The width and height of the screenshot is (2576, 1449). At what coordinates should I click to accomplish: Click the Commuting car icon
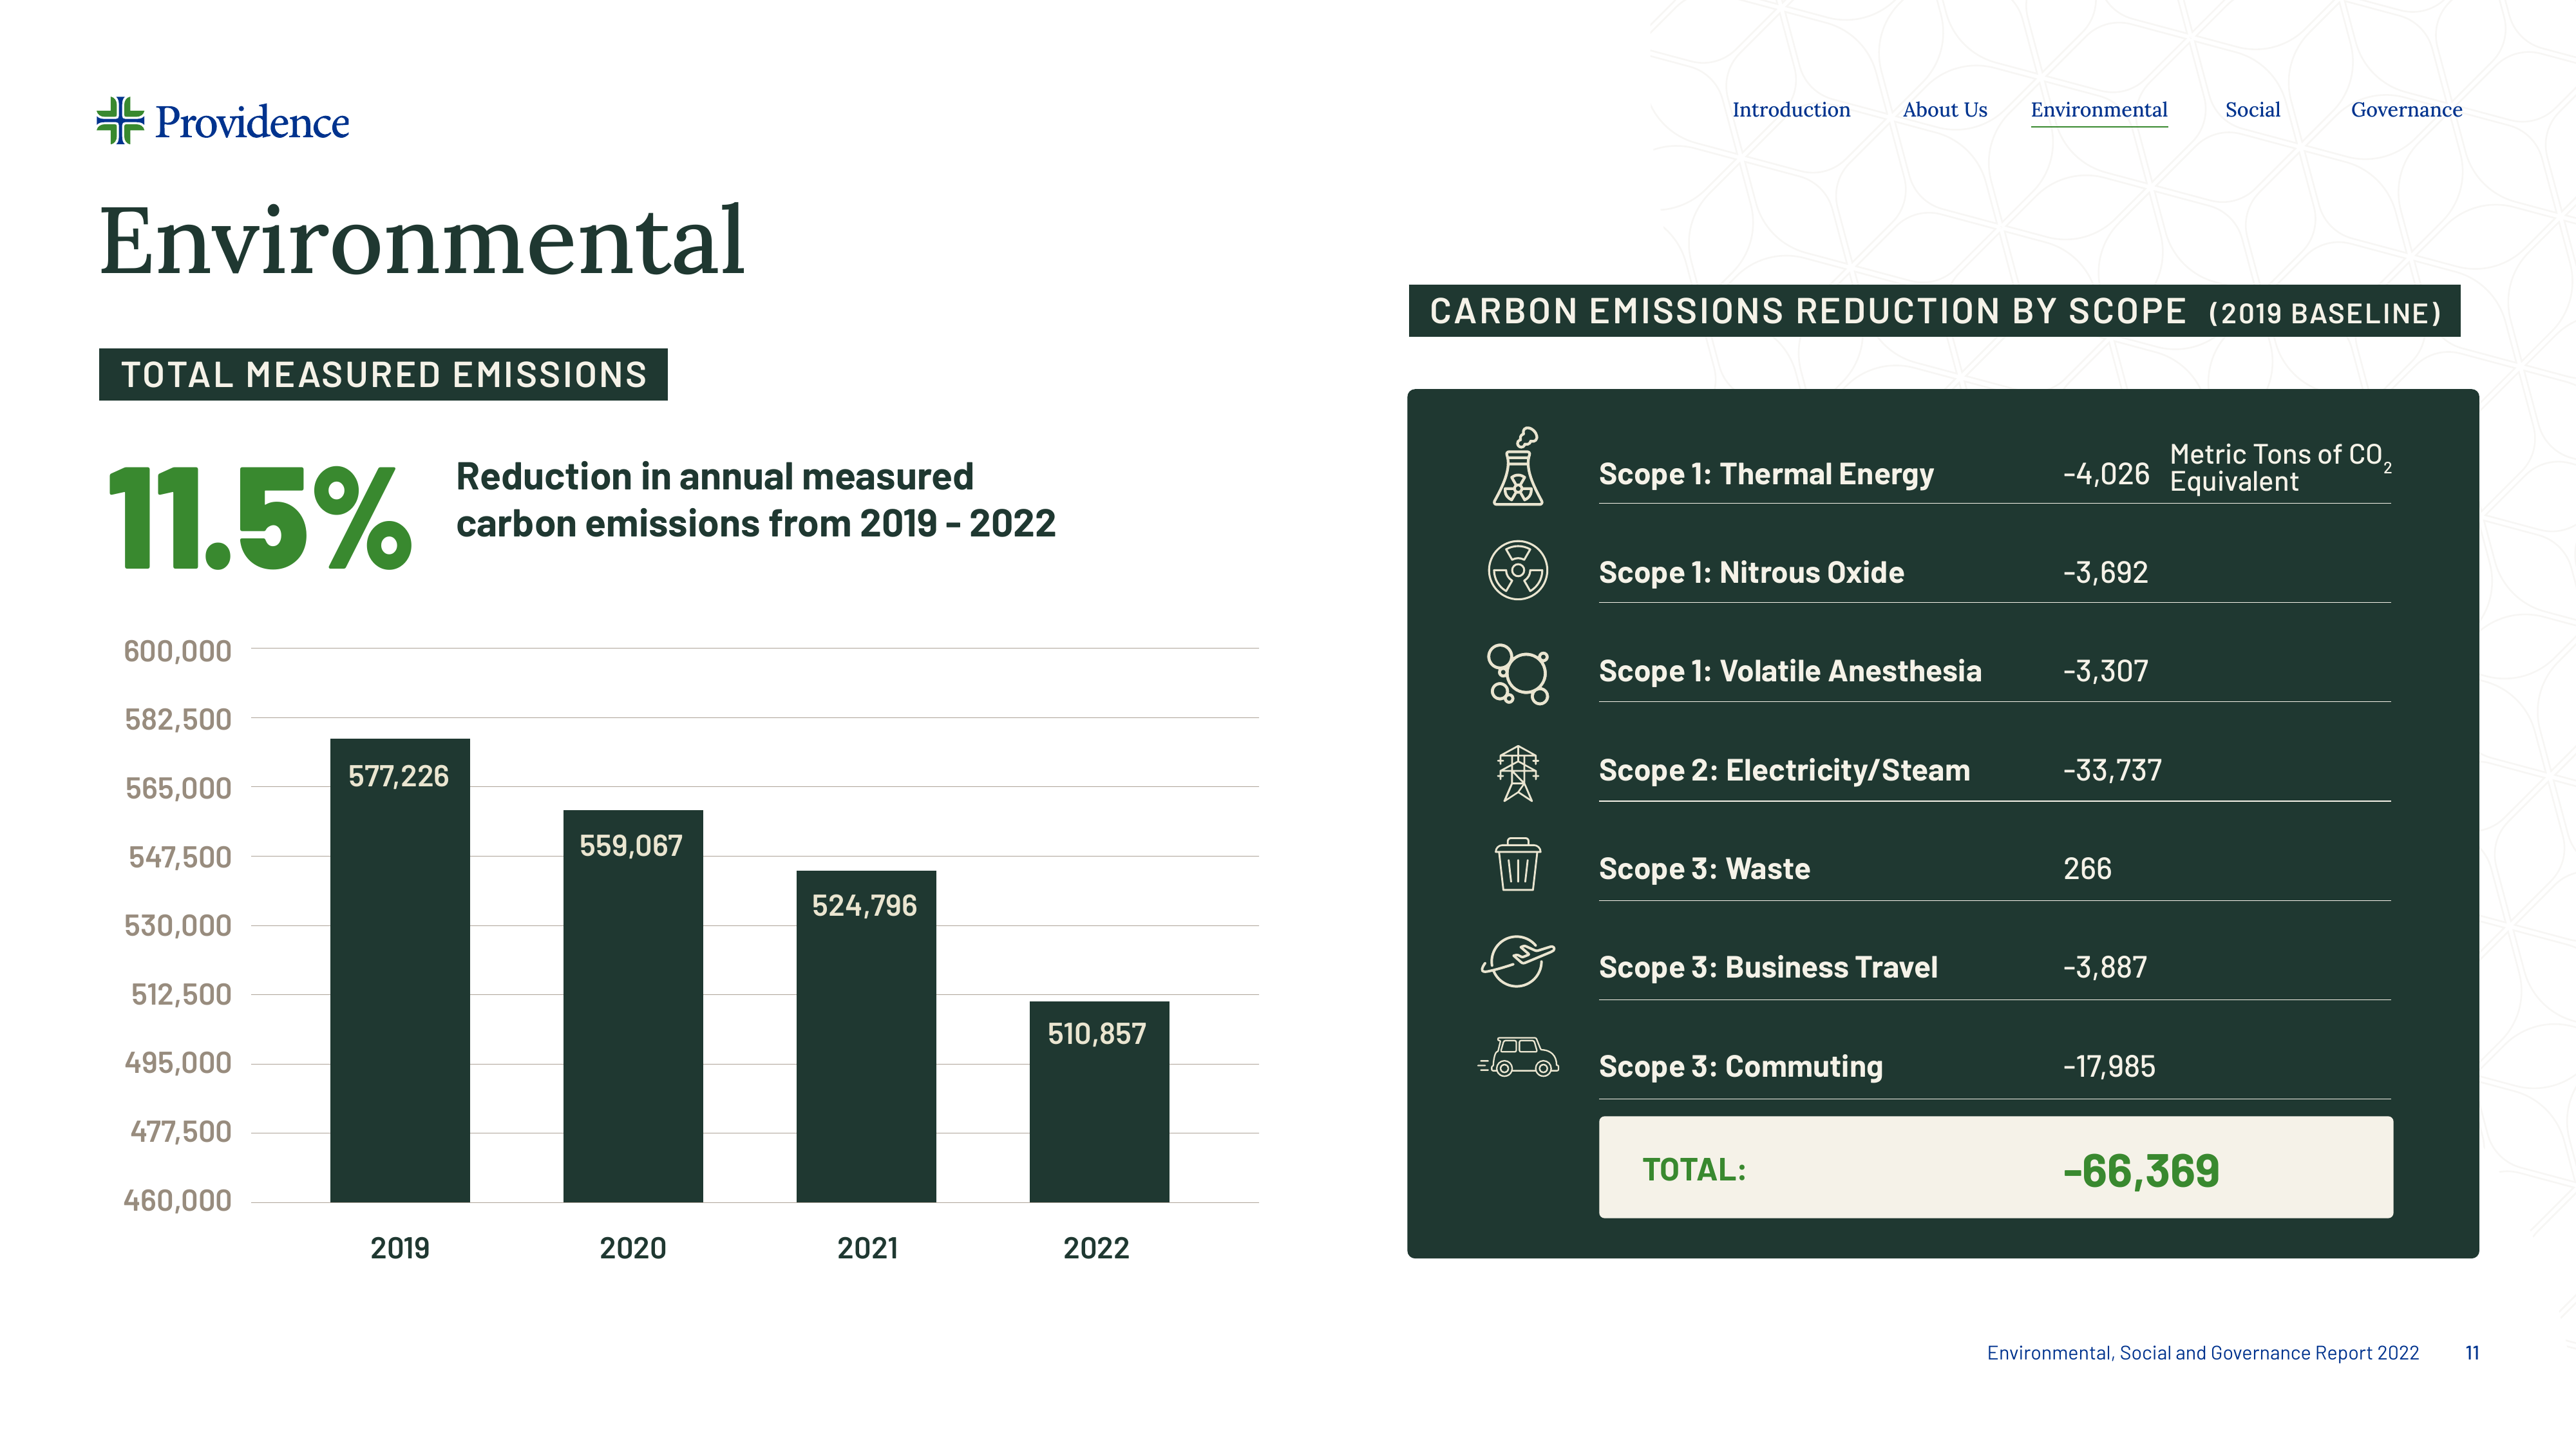1518,1057
